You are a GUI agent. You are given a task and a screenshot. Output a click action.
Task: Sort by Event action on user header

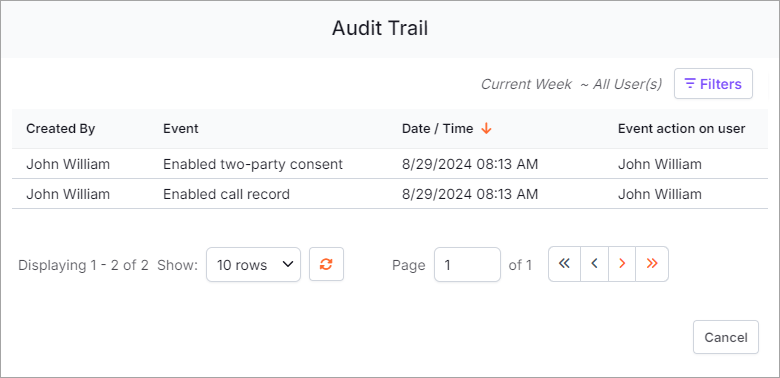682,129
